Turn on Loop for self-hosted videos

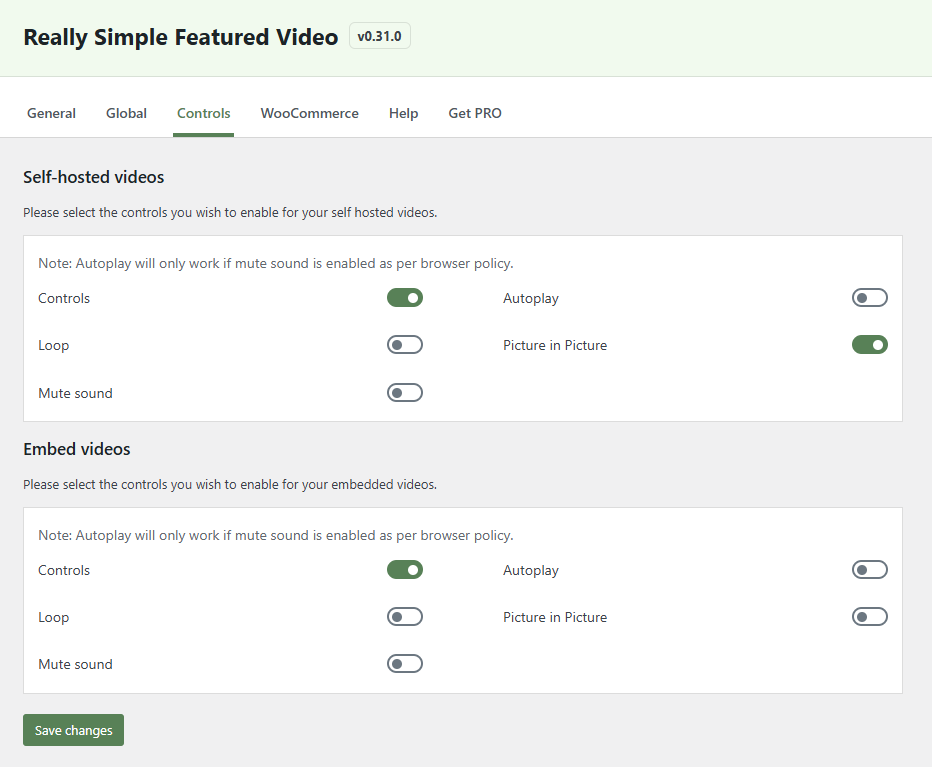pos(404,344)
